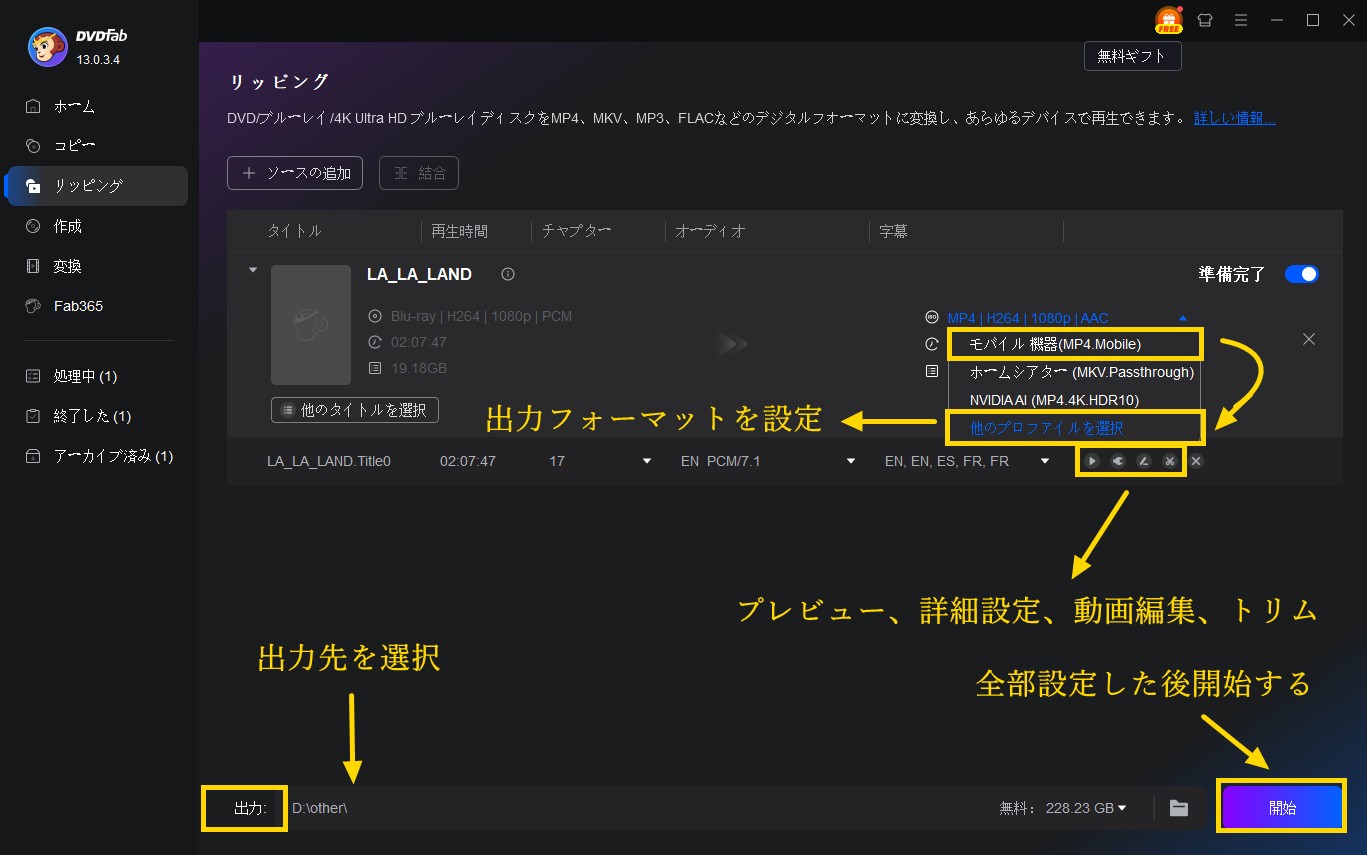Go to ホーム in sidebar

tap(97, 106)
